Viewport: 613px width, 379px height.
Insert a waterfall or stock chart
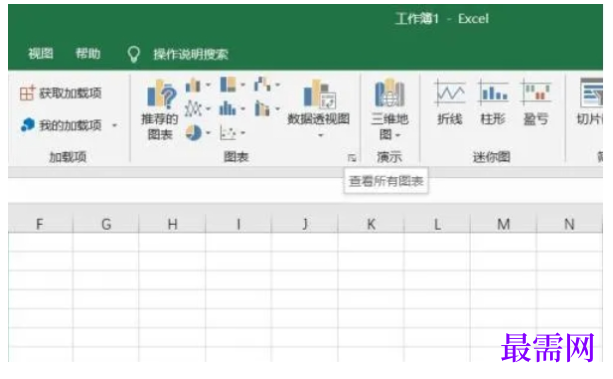(x=262, y=84)
